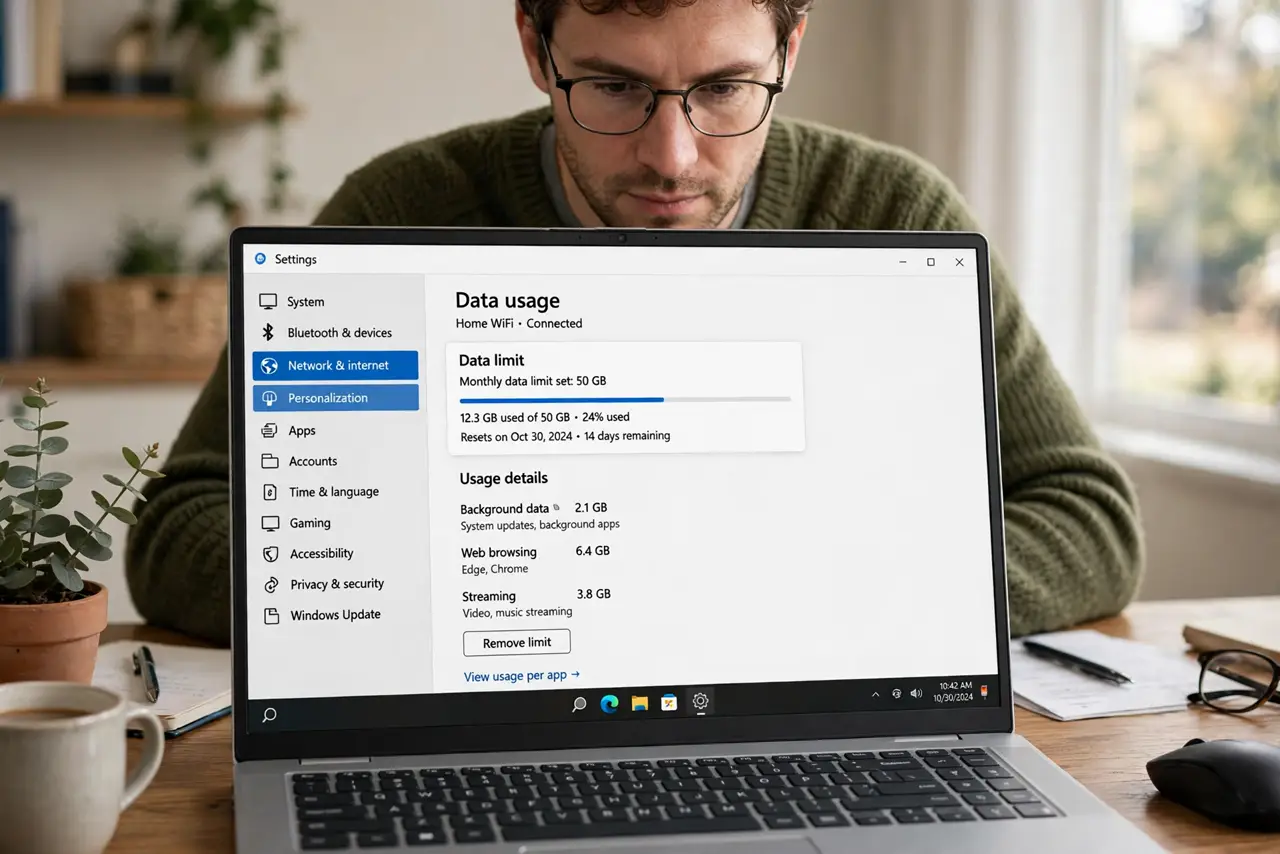Click the volume speaker icon in the tray

pyautogui.click(x=915, y=693)
